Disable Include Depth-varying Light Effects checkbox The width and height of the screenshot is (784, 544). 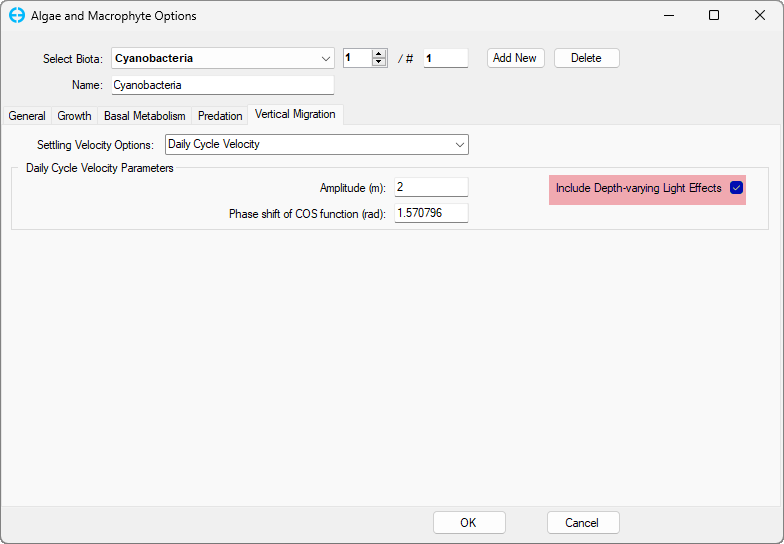click(x=737, y=188)
